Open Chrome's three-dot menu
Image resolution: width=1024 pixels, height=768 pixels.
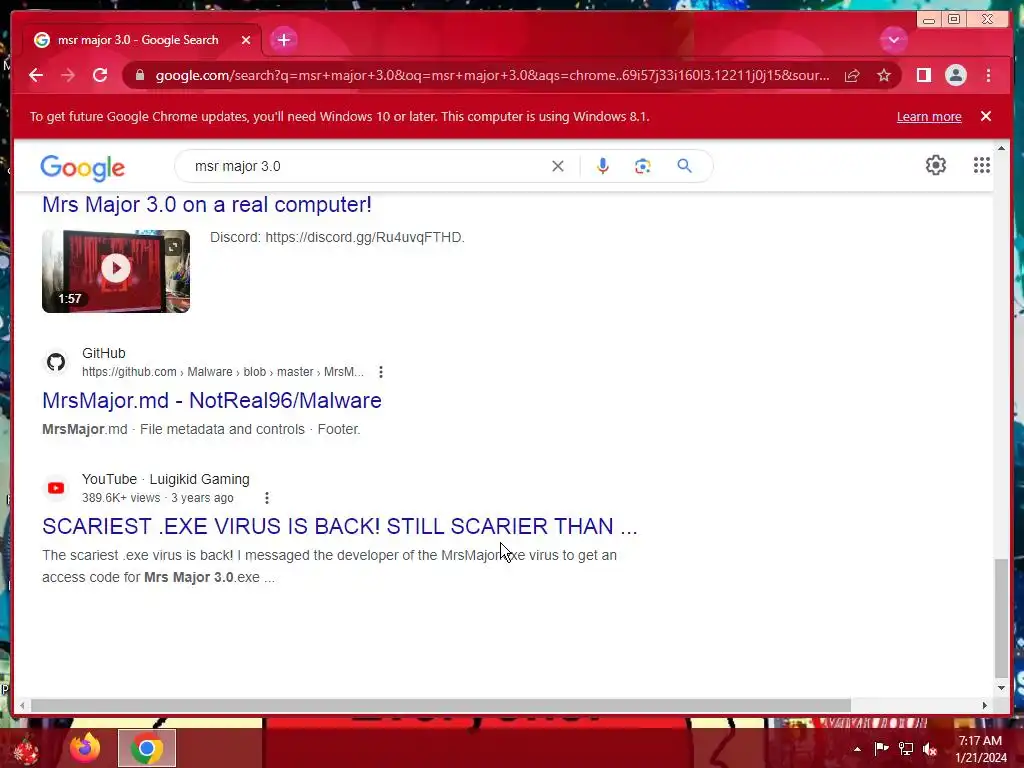coord(988,75)
